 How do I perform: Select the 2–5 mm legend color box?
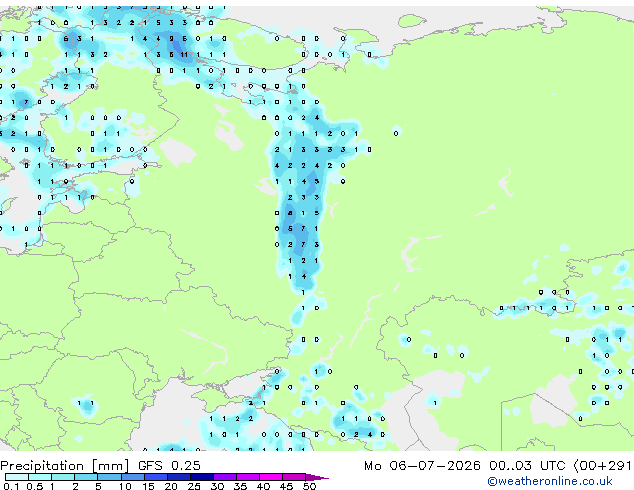click(86, 477)
